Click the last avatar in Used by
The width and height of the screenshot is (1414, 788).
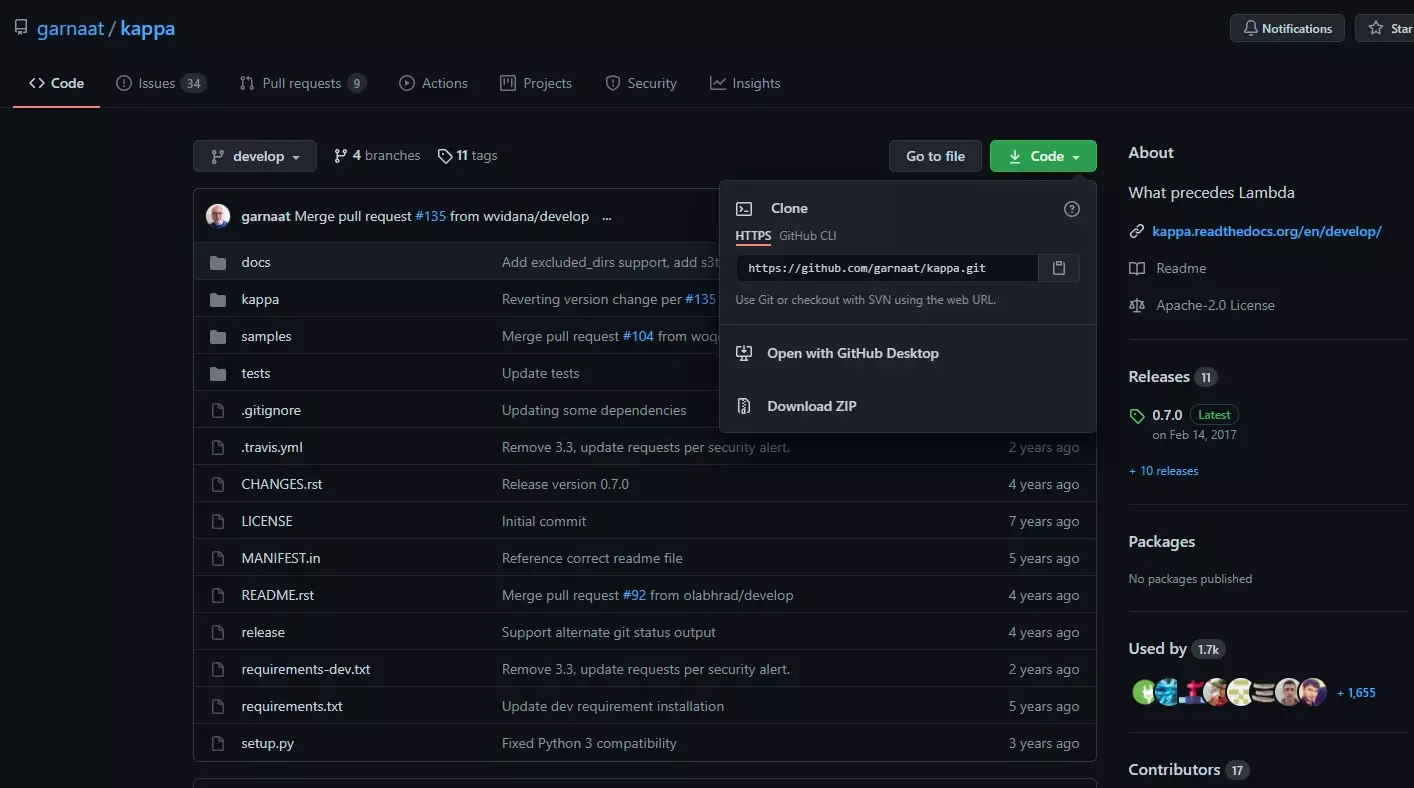point(1314,692)
